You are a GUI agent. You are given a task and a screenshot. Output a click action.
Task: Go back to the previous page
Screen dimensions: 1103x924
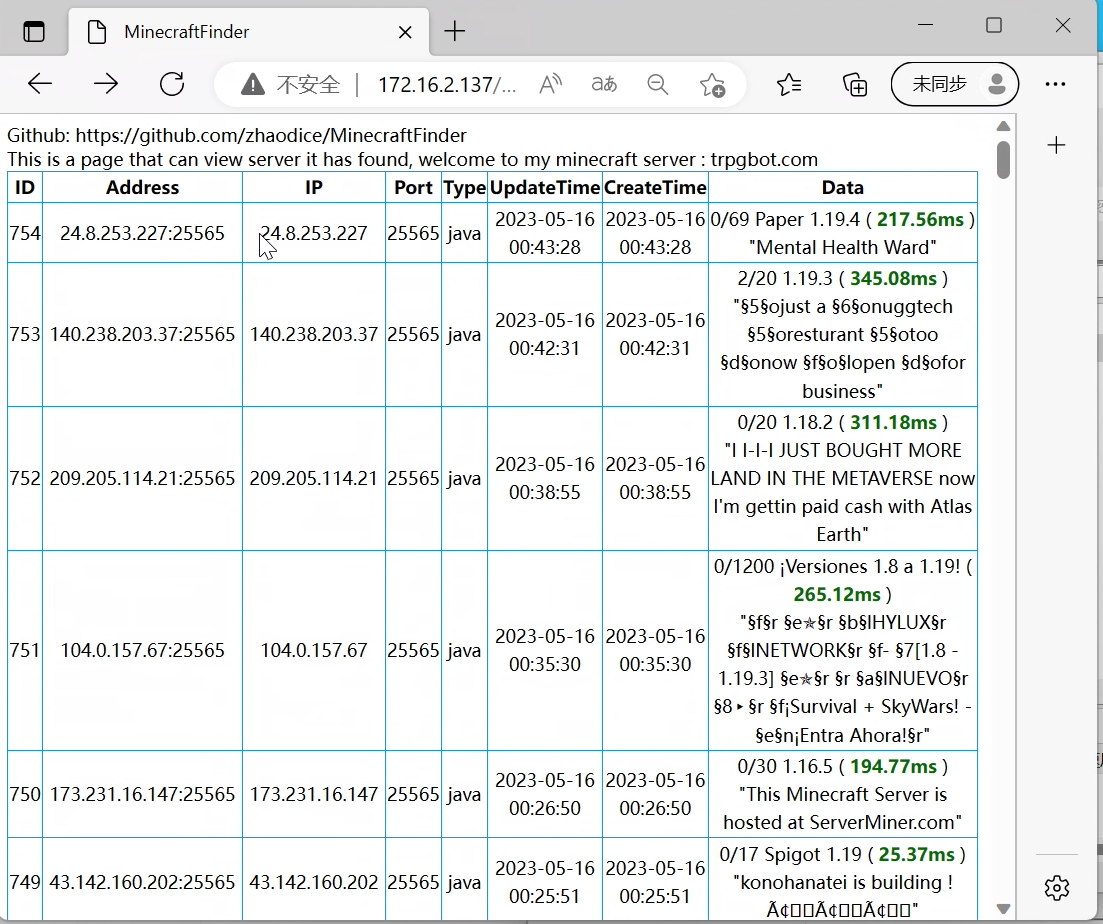[40, 84]
